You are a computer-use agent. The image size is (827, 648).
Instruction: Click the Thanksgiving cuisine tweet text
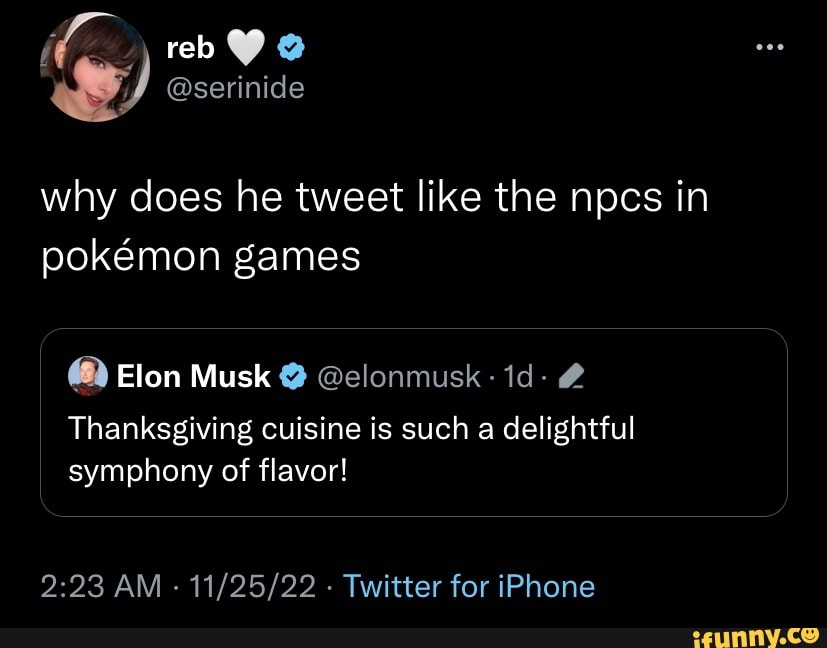(352, 450)
